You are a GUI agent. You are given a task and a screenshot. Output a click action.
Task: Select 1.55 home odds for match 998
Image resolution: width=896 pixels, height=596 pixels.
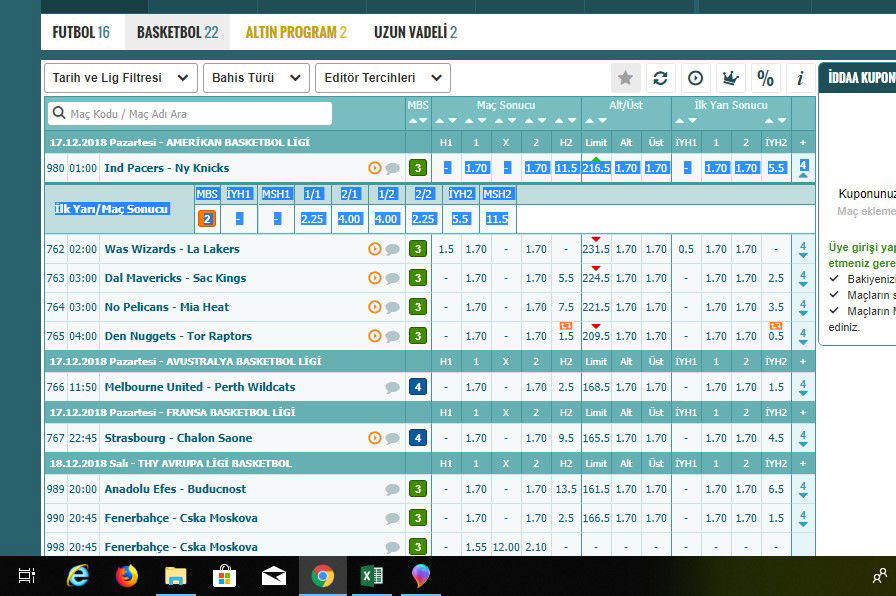pos(476,547)
